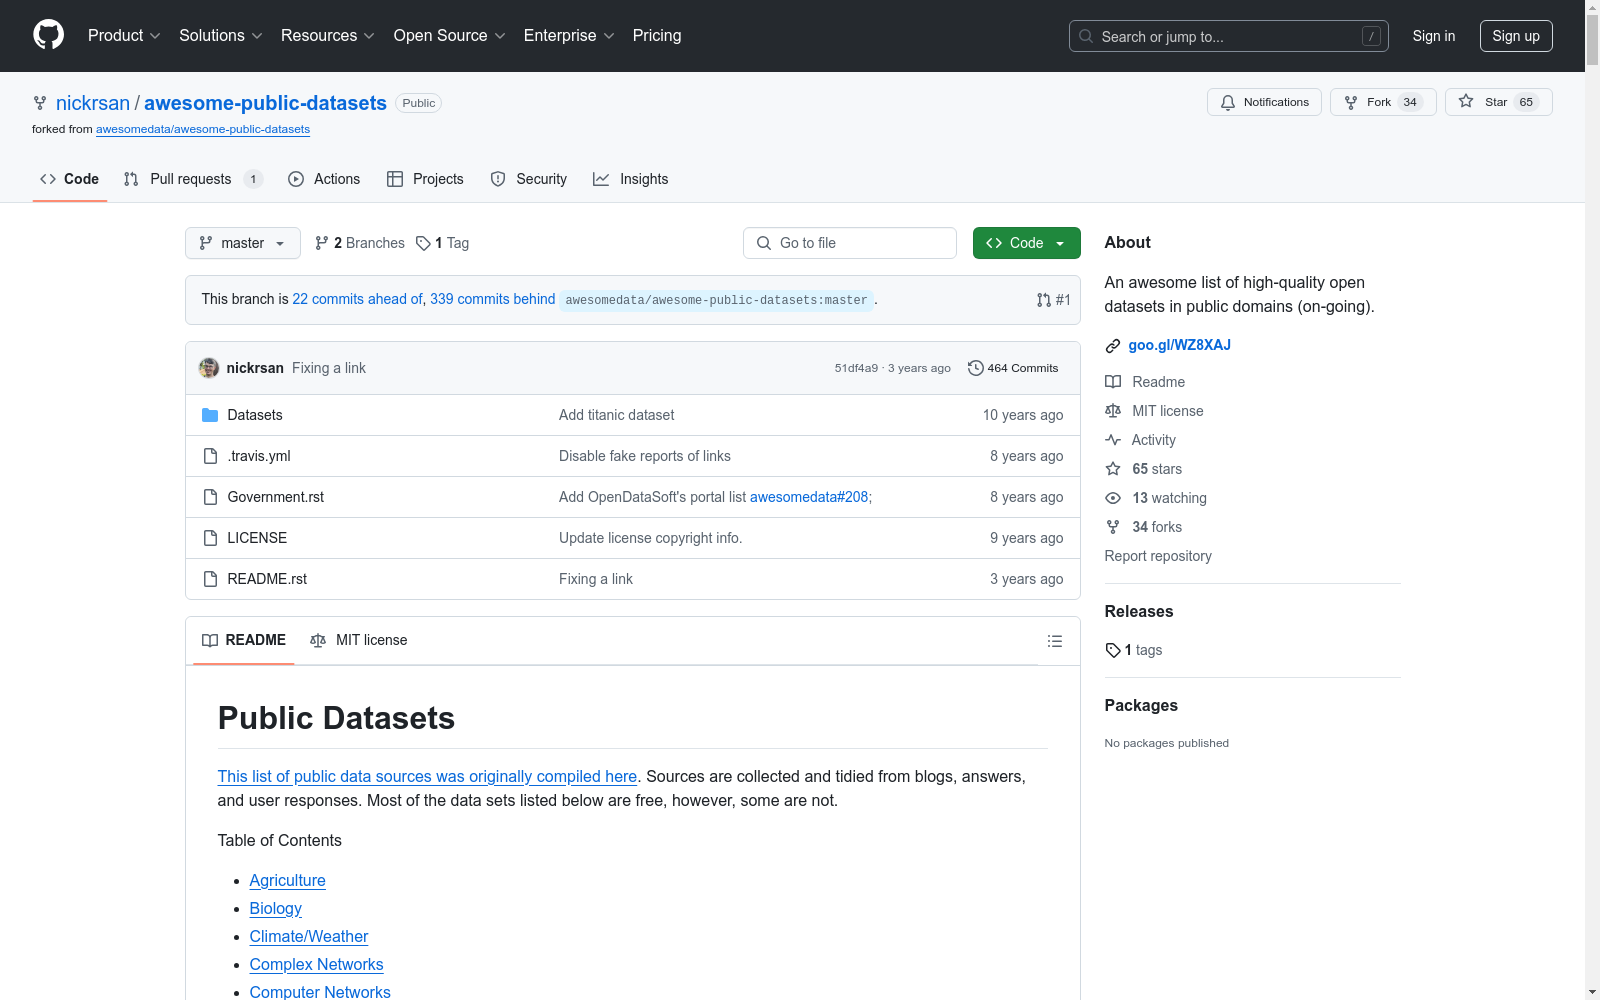This screenshot has width=1600, height=1000.
Task: Expand the Resources menu
Action: click(328, 36)
